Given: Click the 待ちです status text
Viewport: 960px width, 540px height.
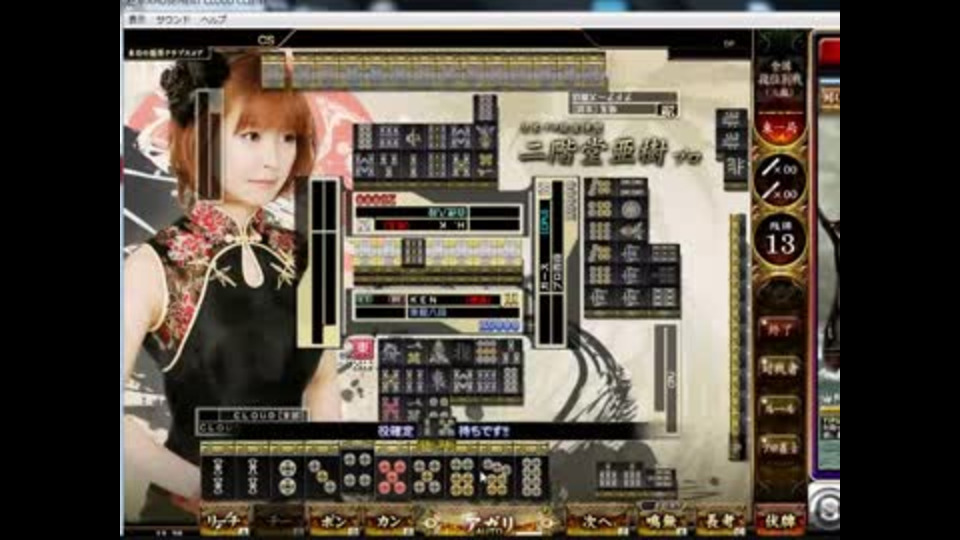Looking at the screenshot, I should coord(484,431).
